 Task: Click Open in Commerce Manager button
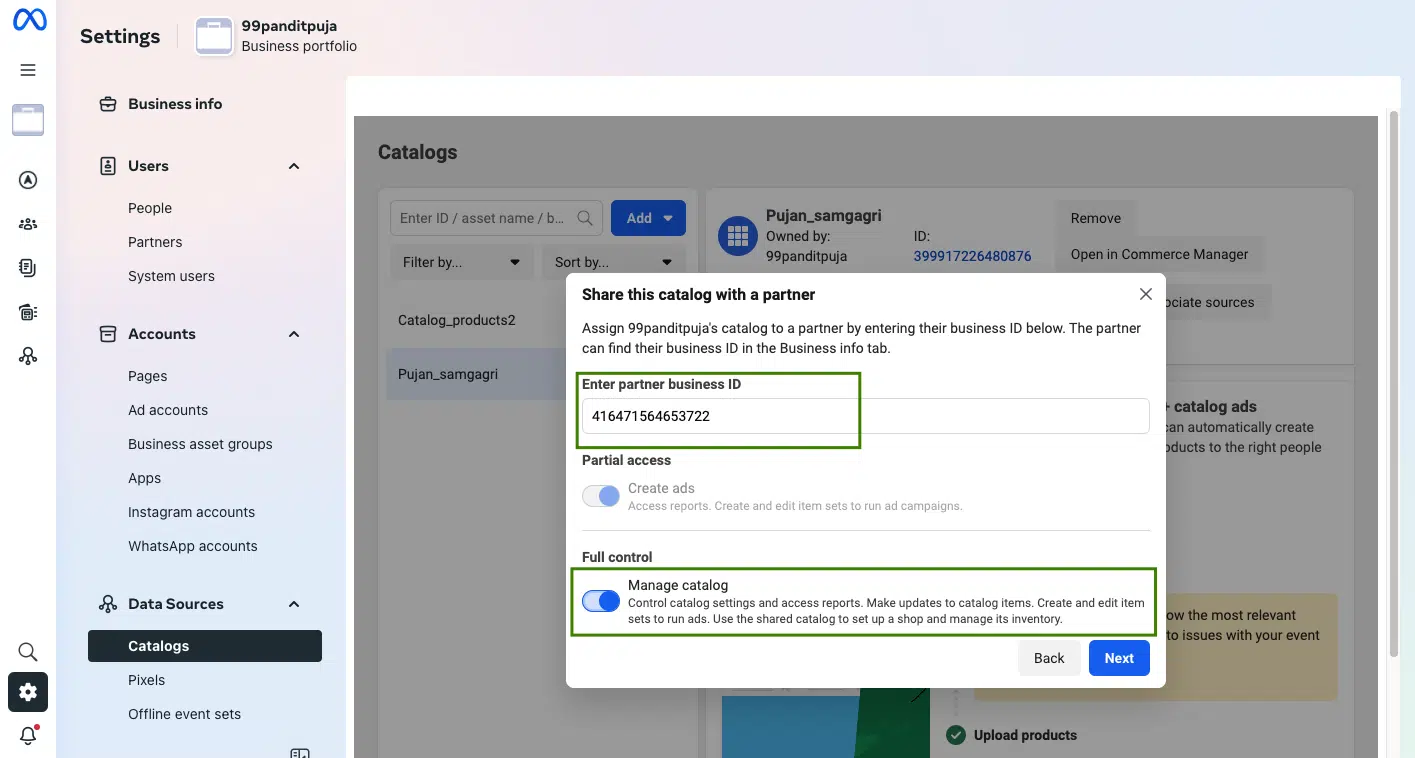pyautogui.click(x=1160, y=254)
